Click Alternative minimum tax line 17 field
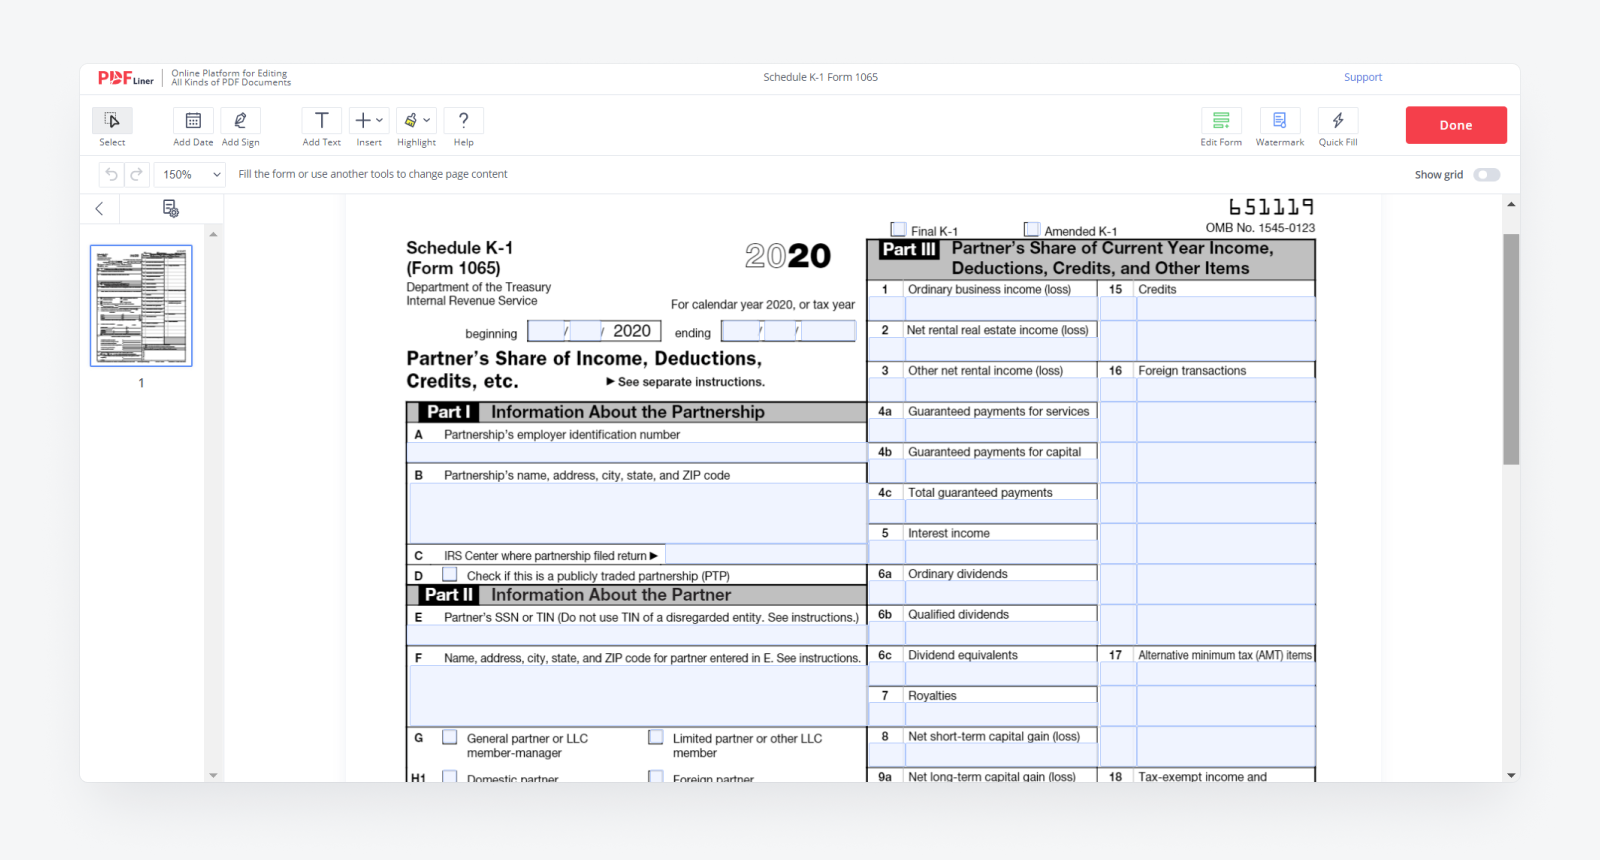Image resolution: width=1600 pixels, height=860 pixels. click(1226, 674)
